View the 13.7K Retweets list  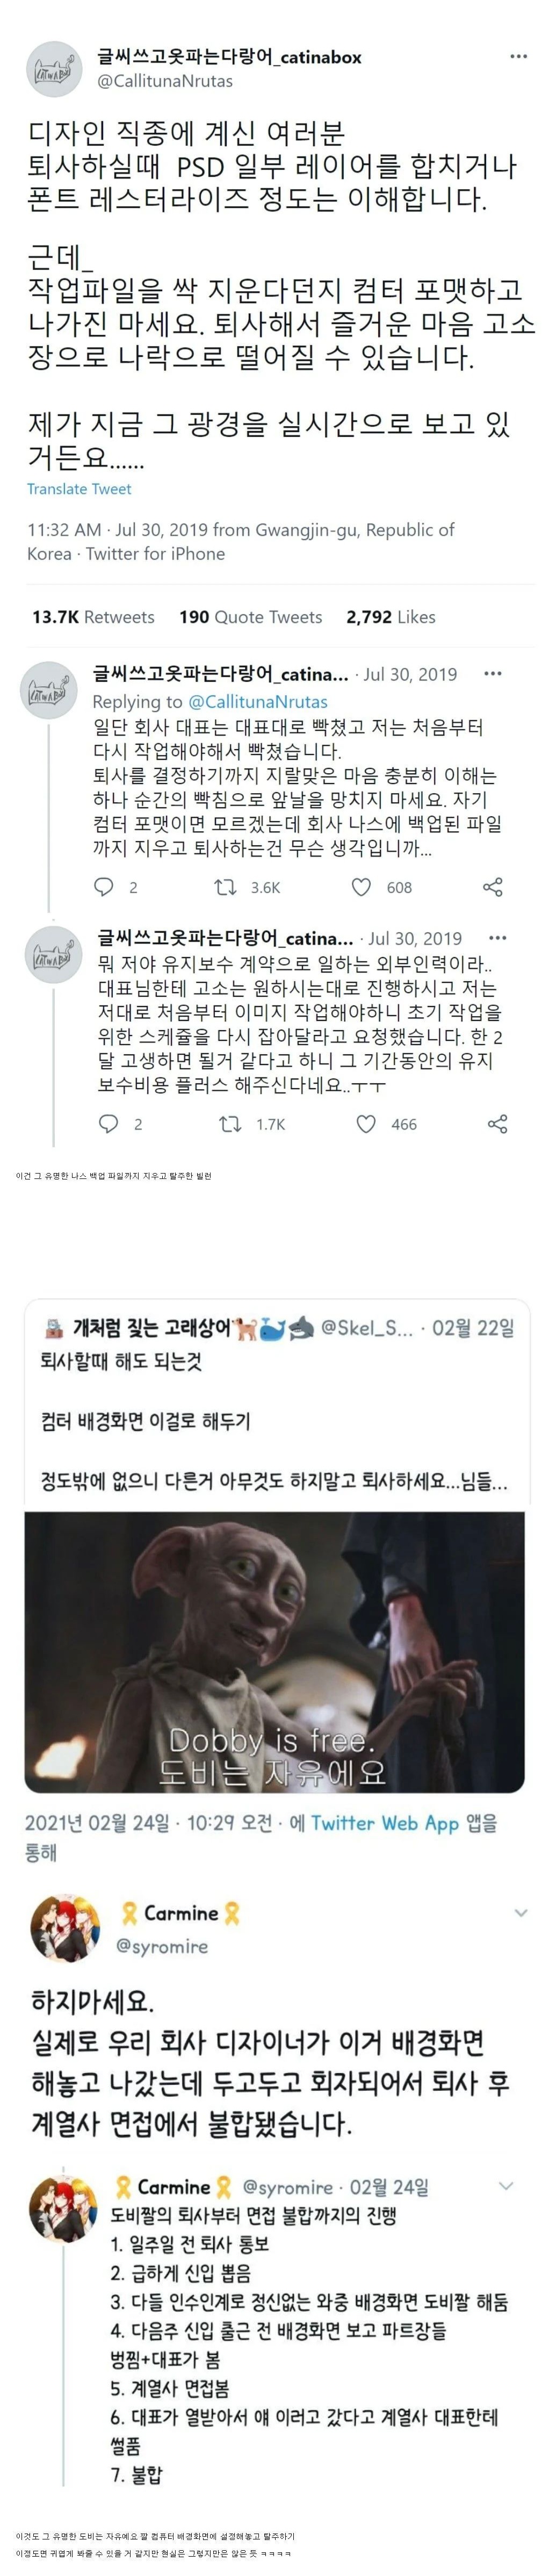93,616
